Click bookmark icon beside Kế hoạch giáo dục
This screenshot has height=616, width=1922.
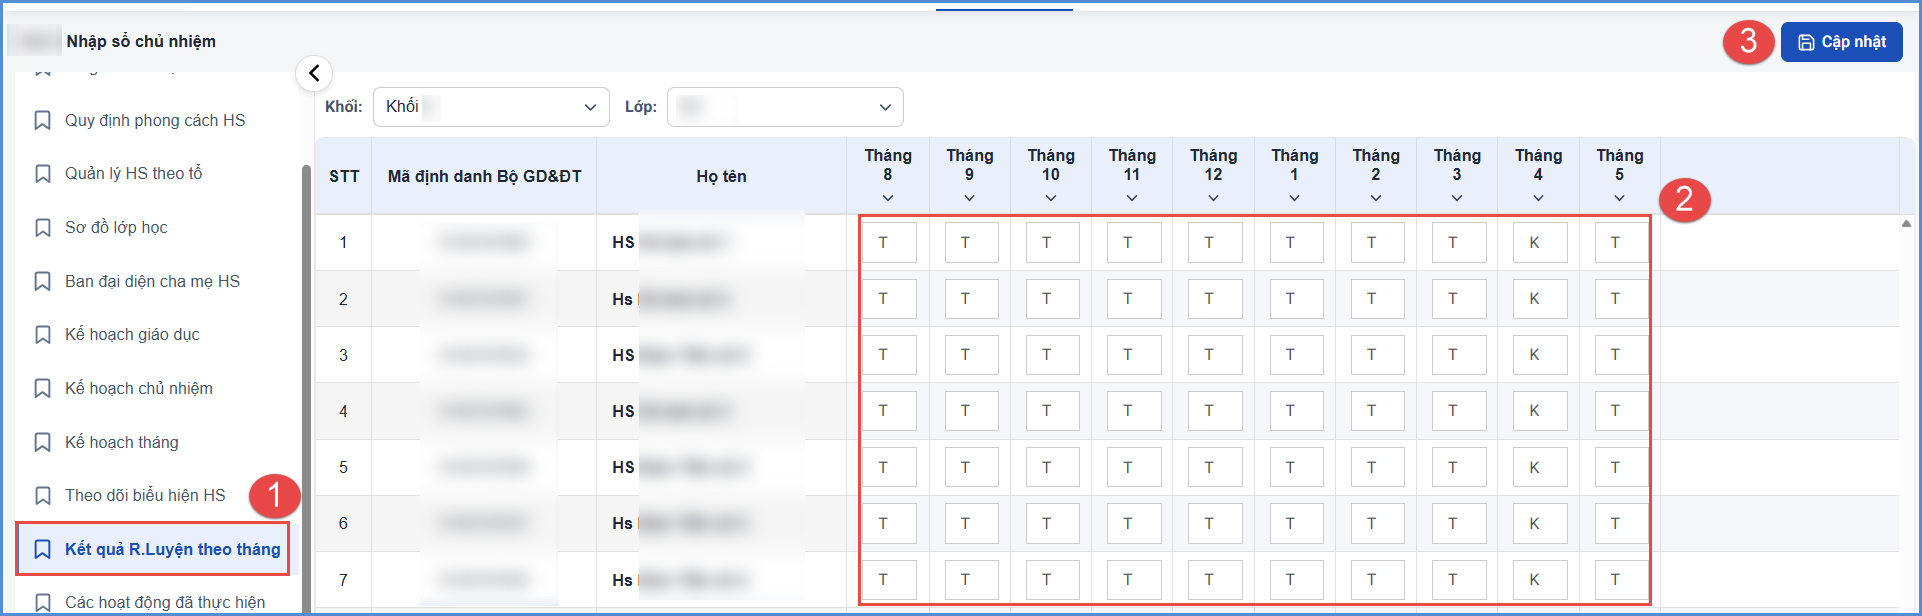pyautogui.click(x=43, y=335)
